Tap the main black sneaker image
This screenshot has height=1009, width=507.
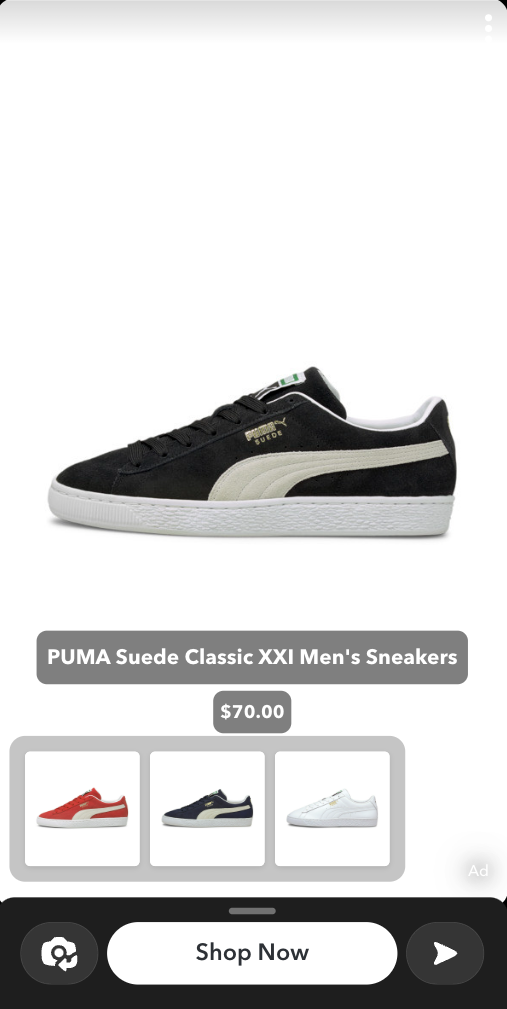click(x=252, y=452)
